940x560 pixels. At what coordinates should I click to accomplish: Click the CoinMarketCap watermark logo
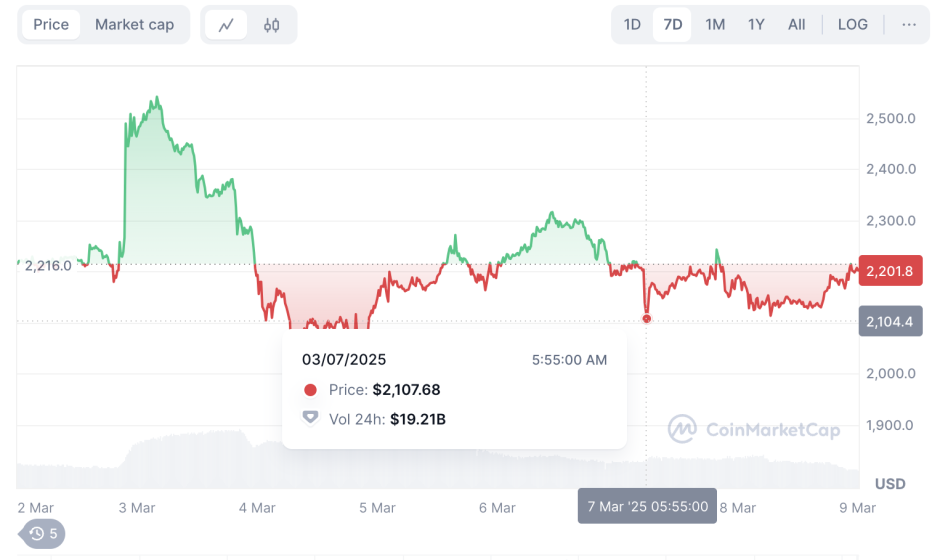(x=754, y=430)
